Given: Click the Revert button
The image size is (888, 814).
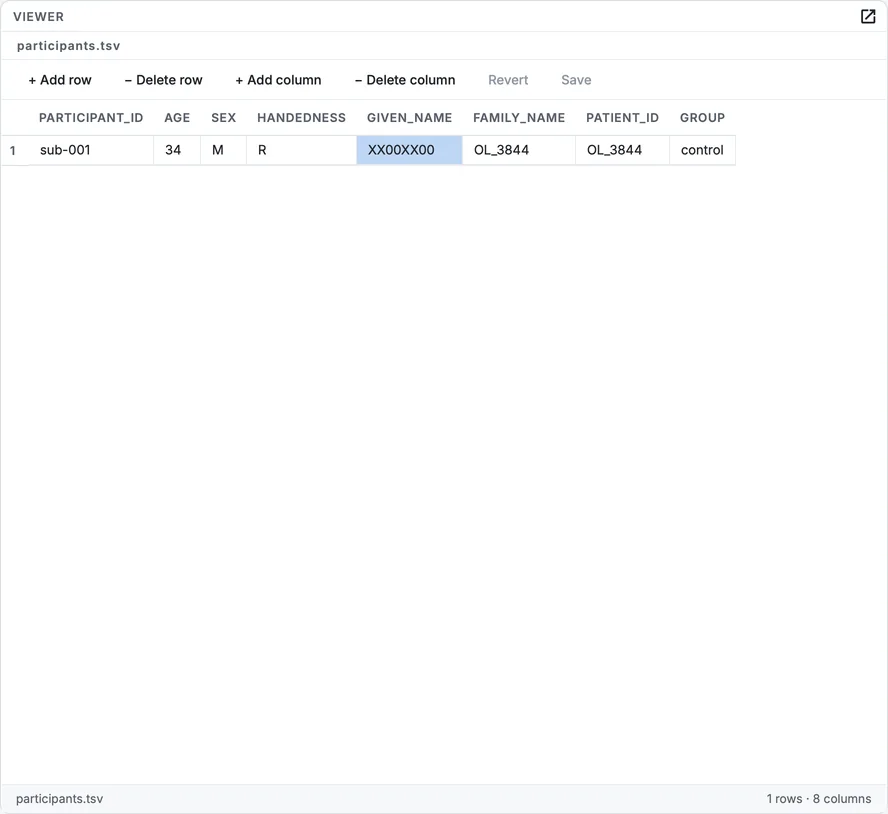Looking at the screenshot, I should pos(508,80).
